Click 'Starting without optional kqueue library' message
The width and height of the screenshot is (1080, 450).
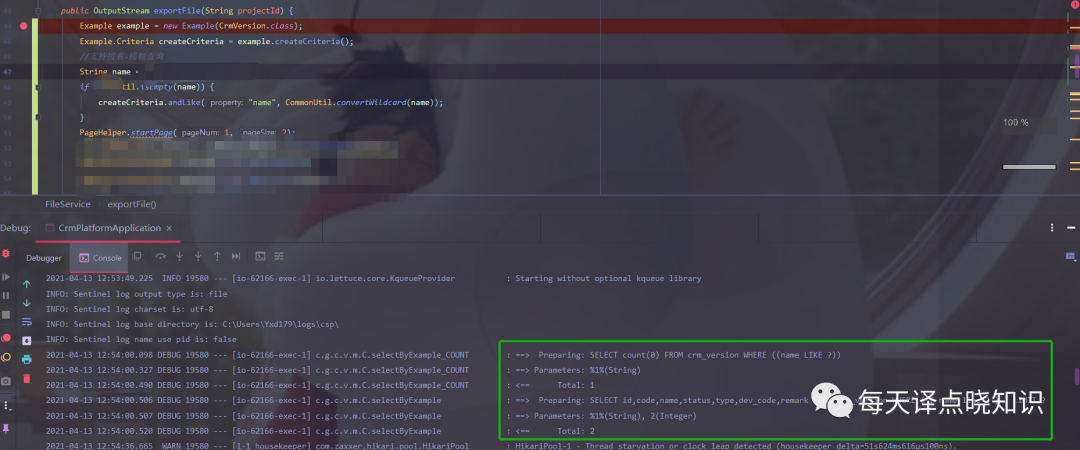608,278
